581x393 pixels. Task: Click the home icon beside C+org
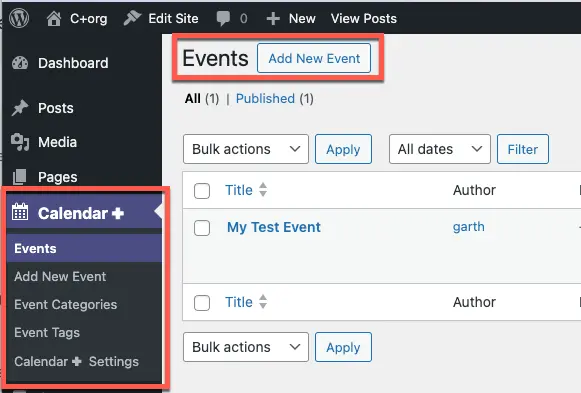pyautogui.click(x=54, y=19)
